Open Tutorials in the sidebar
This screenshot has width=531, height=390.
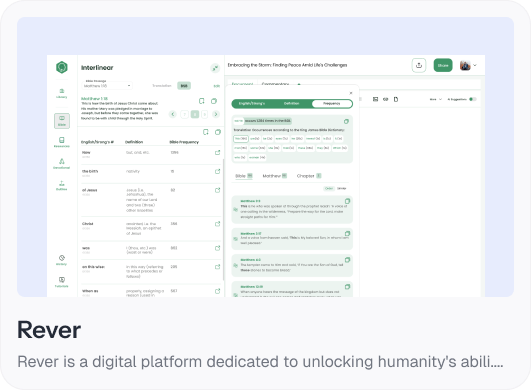tap(62, 282)
